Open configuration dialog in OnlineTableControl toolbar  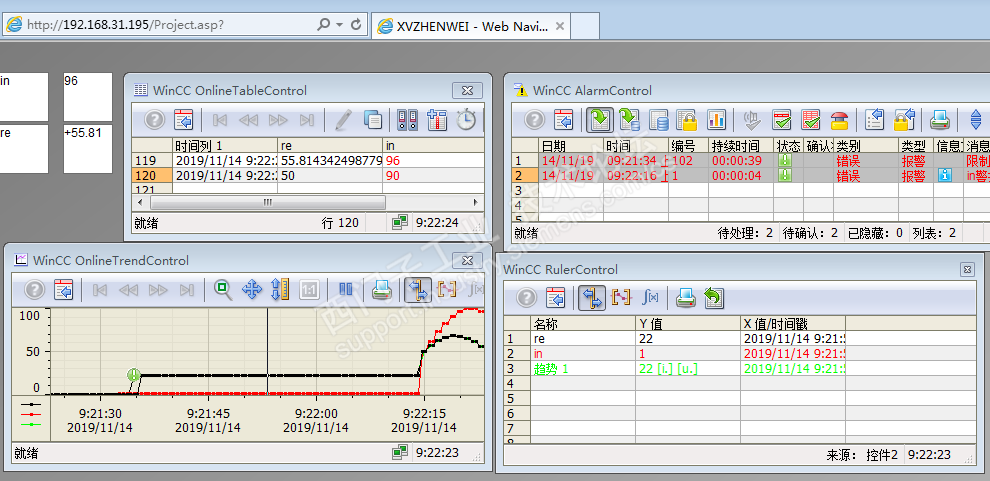pyautogui.click(x=182, y=119)
